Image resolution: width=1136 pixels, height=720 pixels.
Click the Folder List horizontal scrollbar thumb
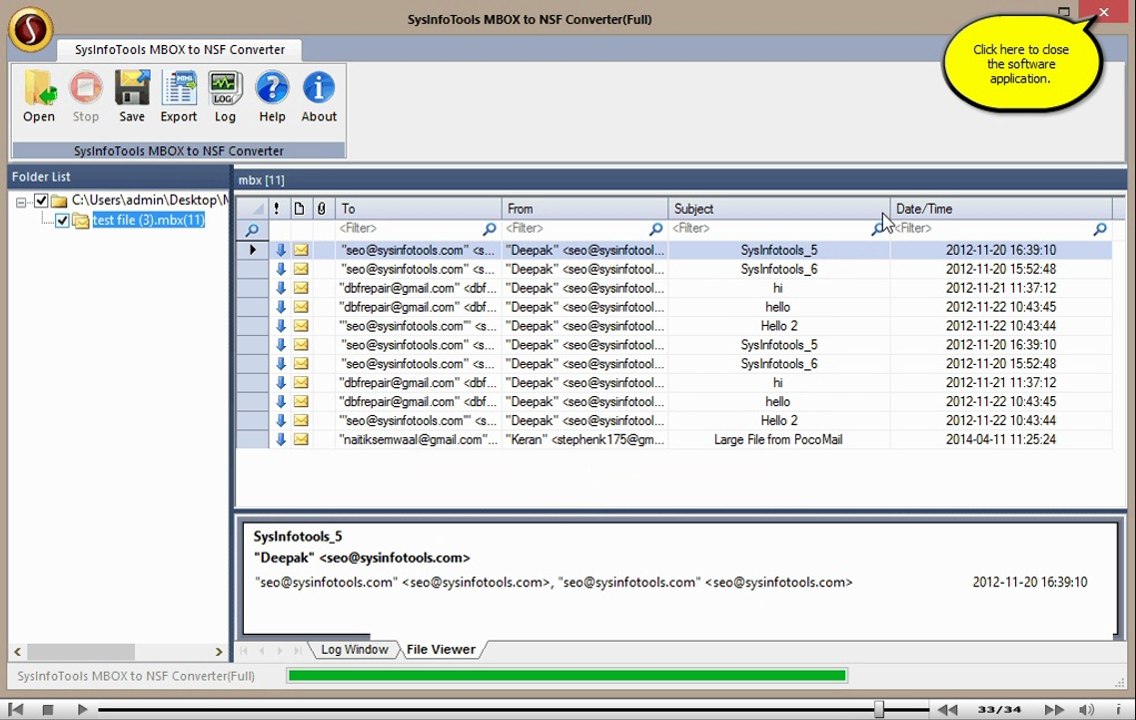tap(81, 651)
